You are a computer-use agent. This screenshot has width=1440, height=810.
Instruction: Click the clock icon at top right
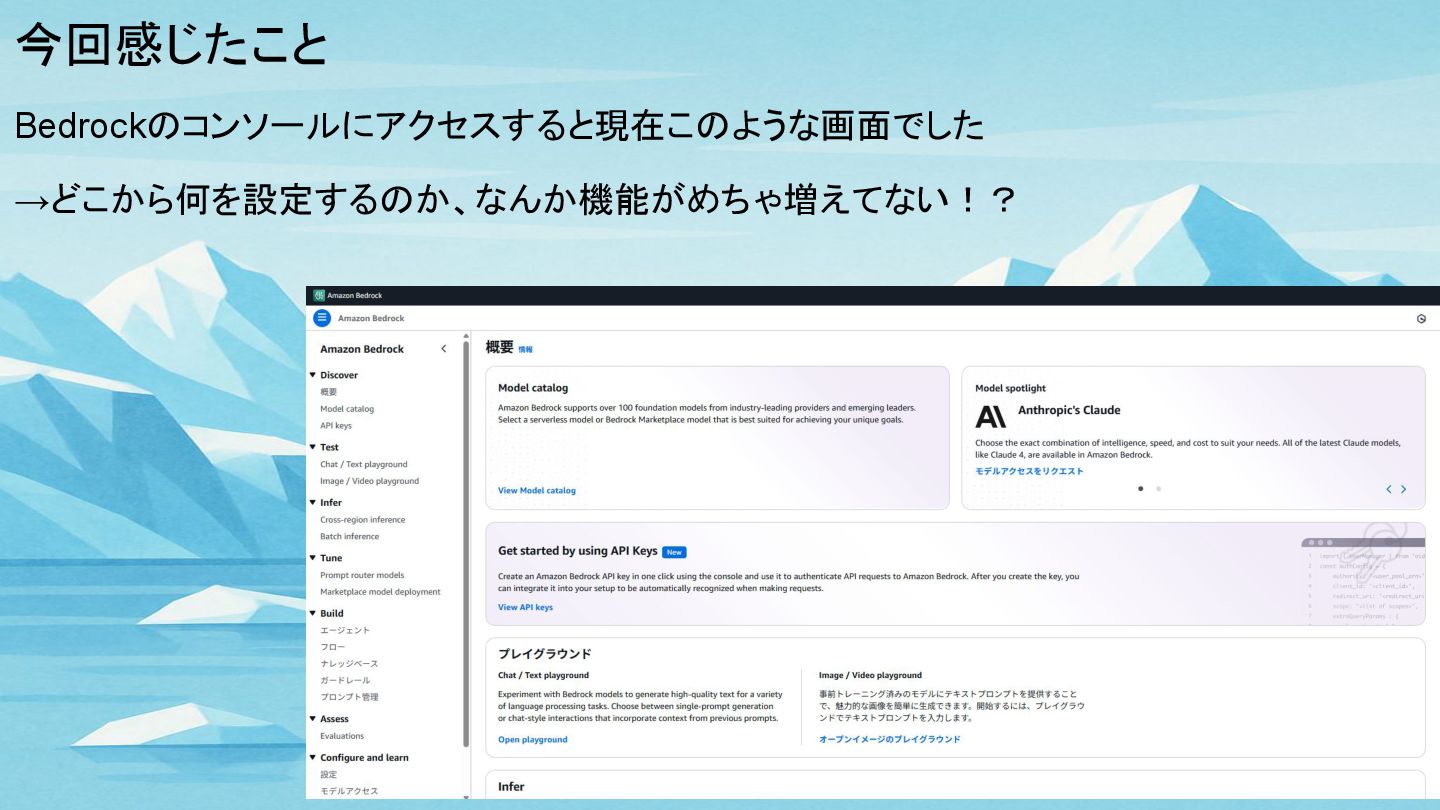point(1421,319)
